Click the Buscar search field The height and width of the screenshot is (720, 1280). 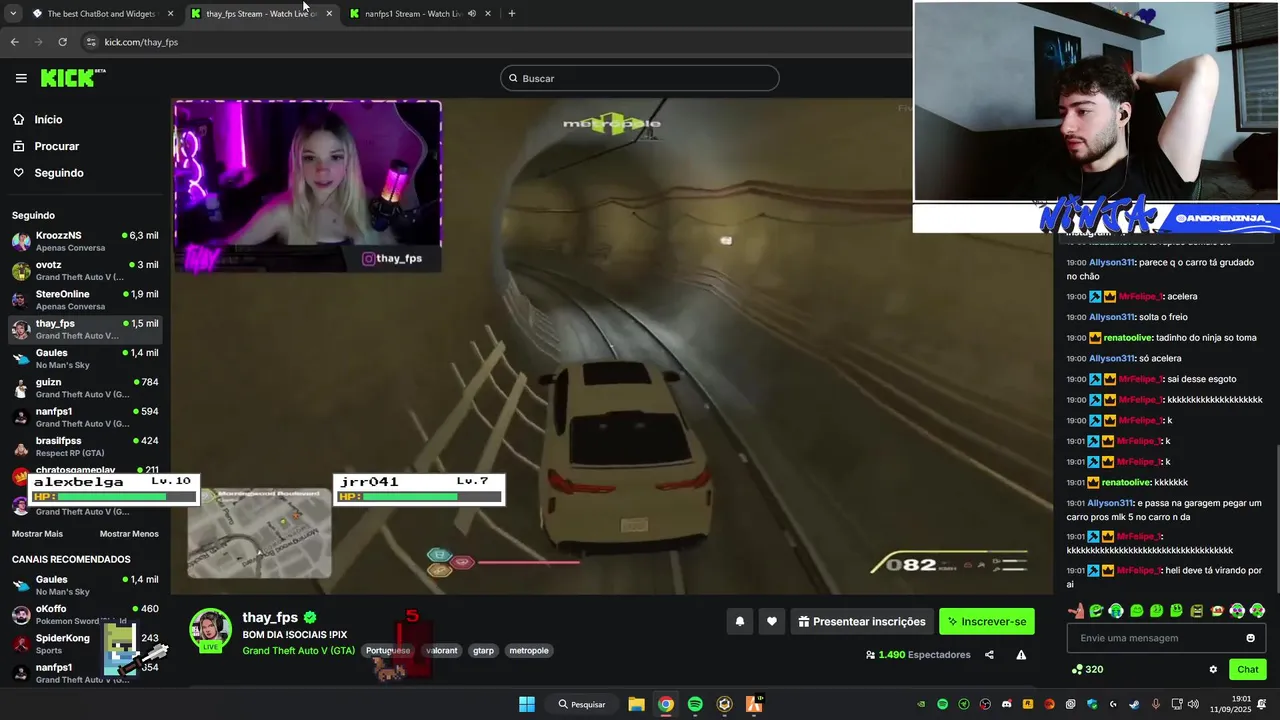point(640,78)
